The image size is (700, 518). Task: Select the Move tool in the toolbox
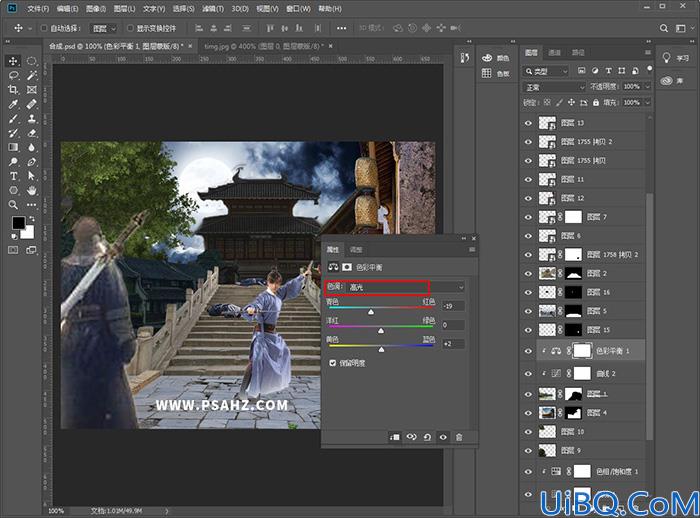(x=13, y=61)
